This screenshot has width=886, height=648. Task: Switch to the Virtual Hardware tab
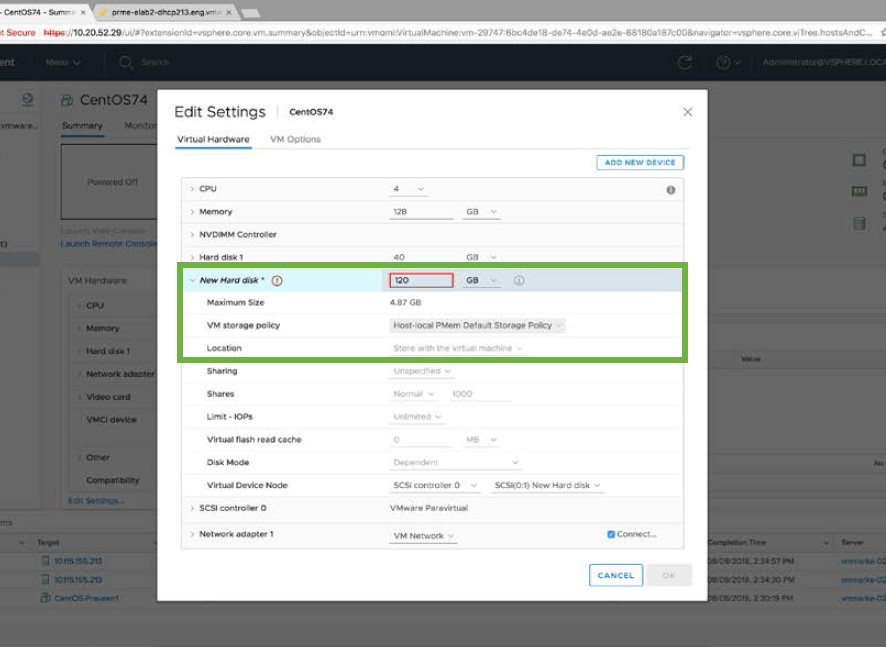[x=213, y=140]
